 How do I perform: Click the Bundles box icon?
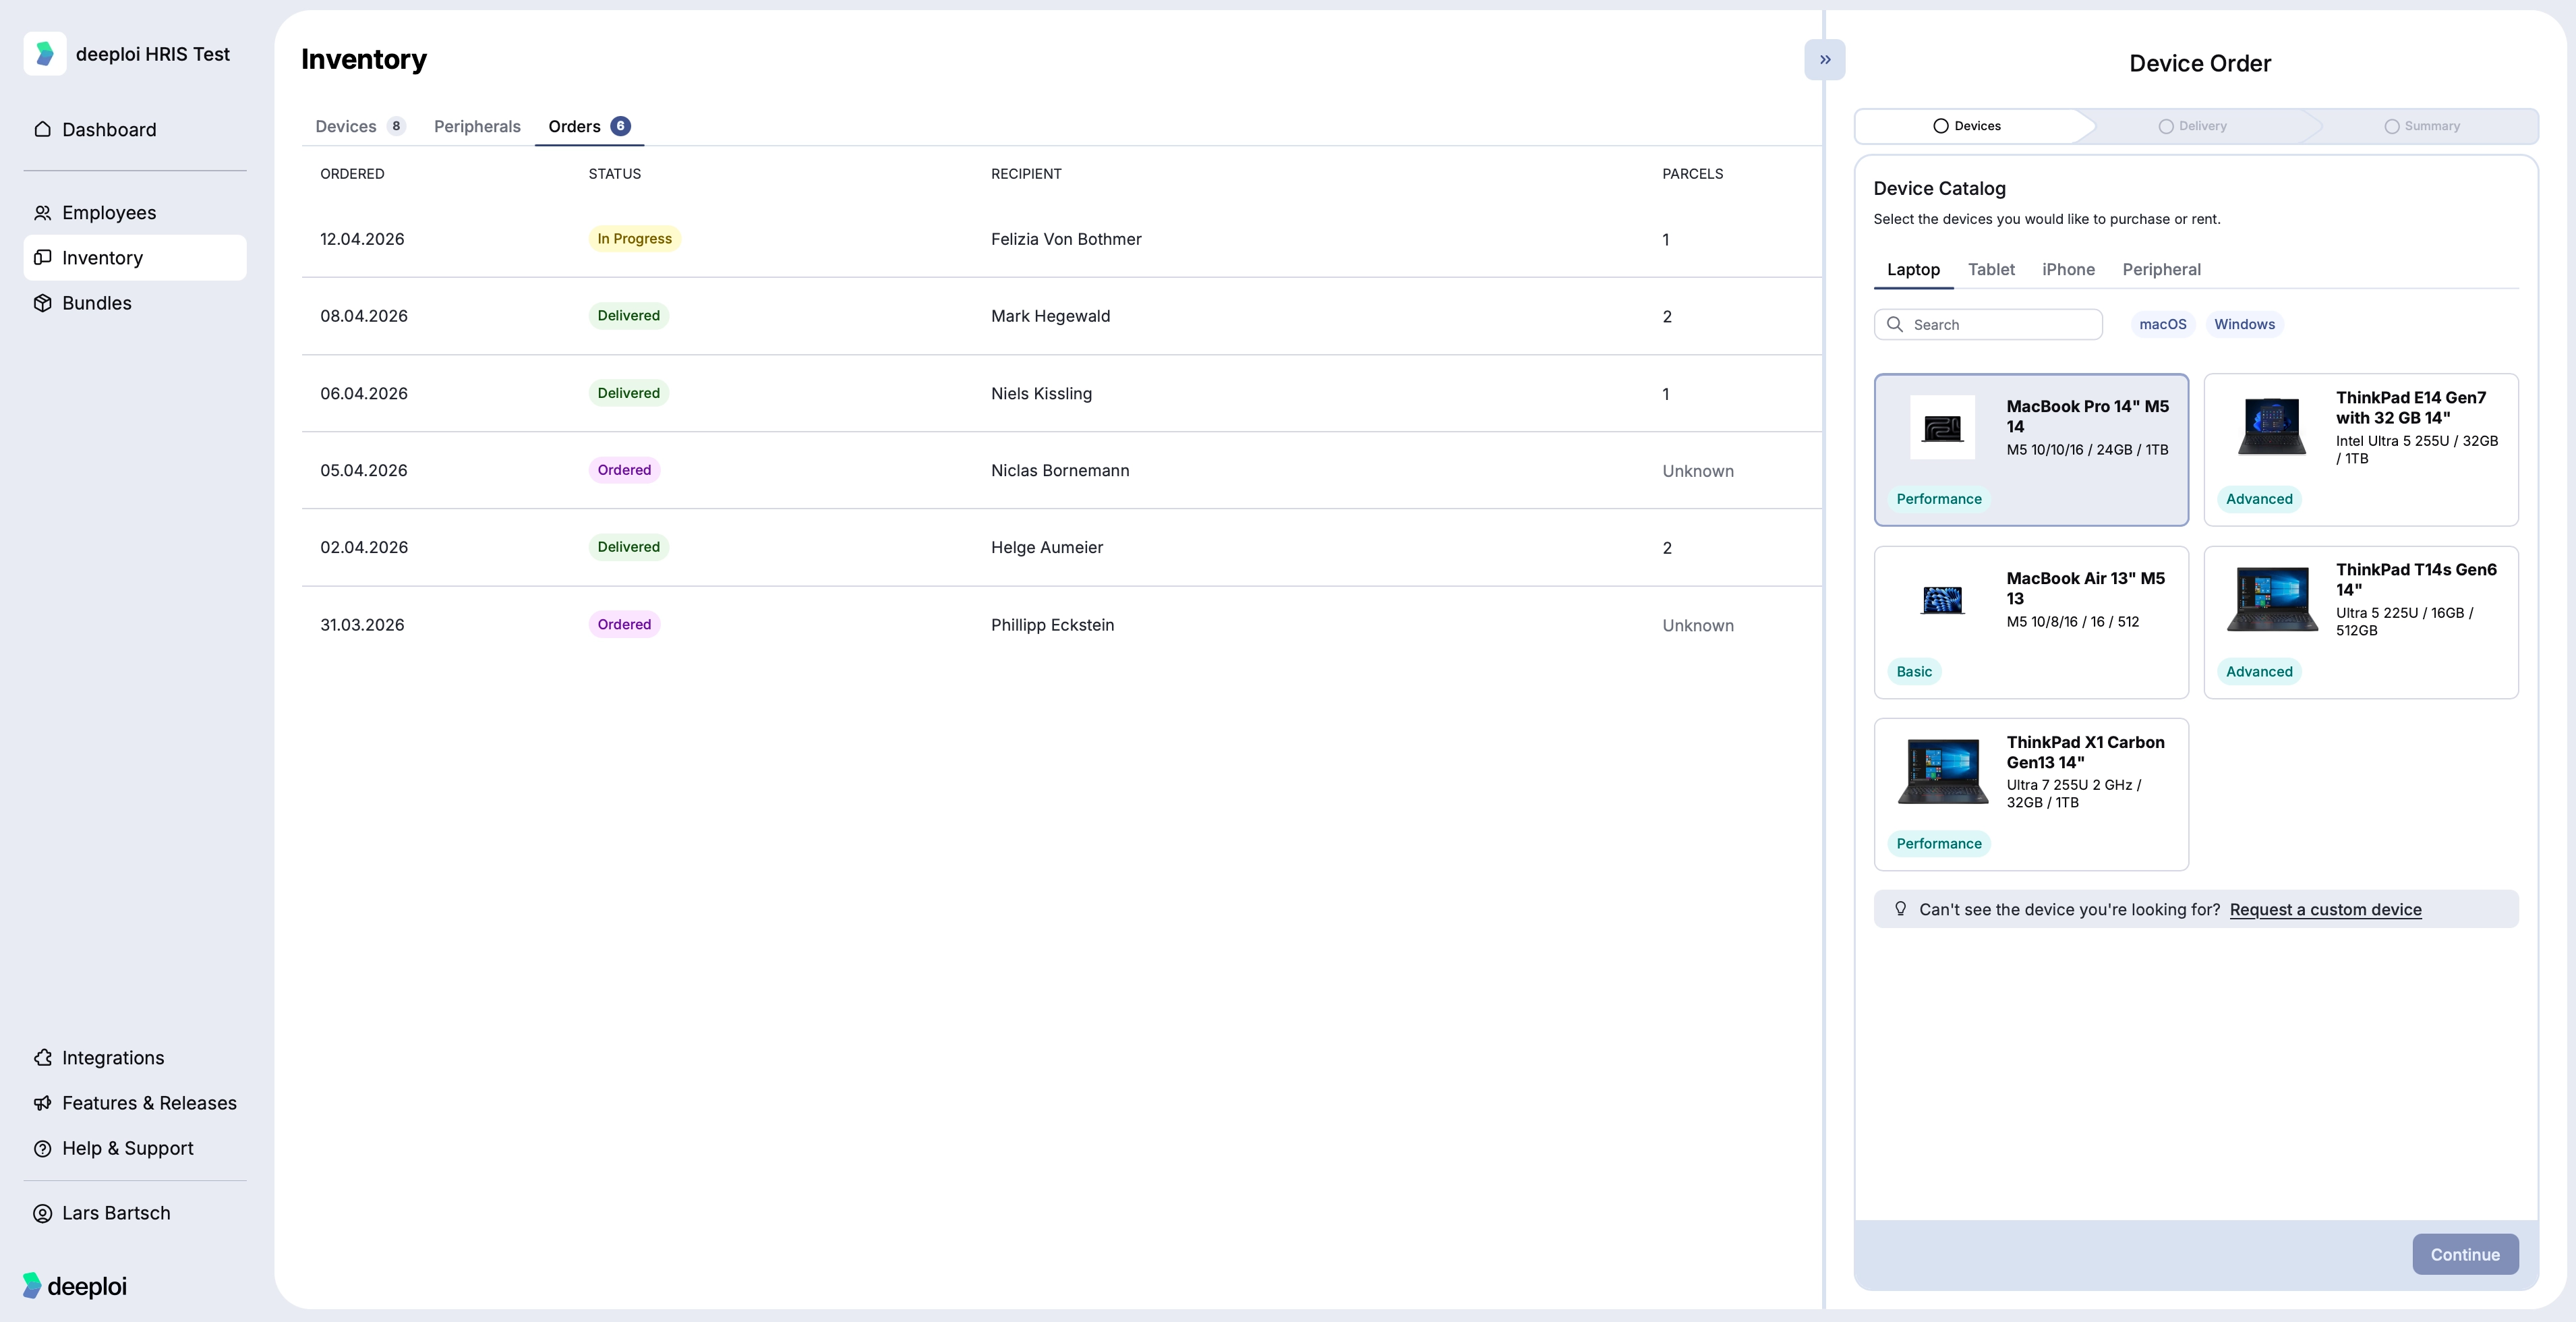tap(42, 303)
